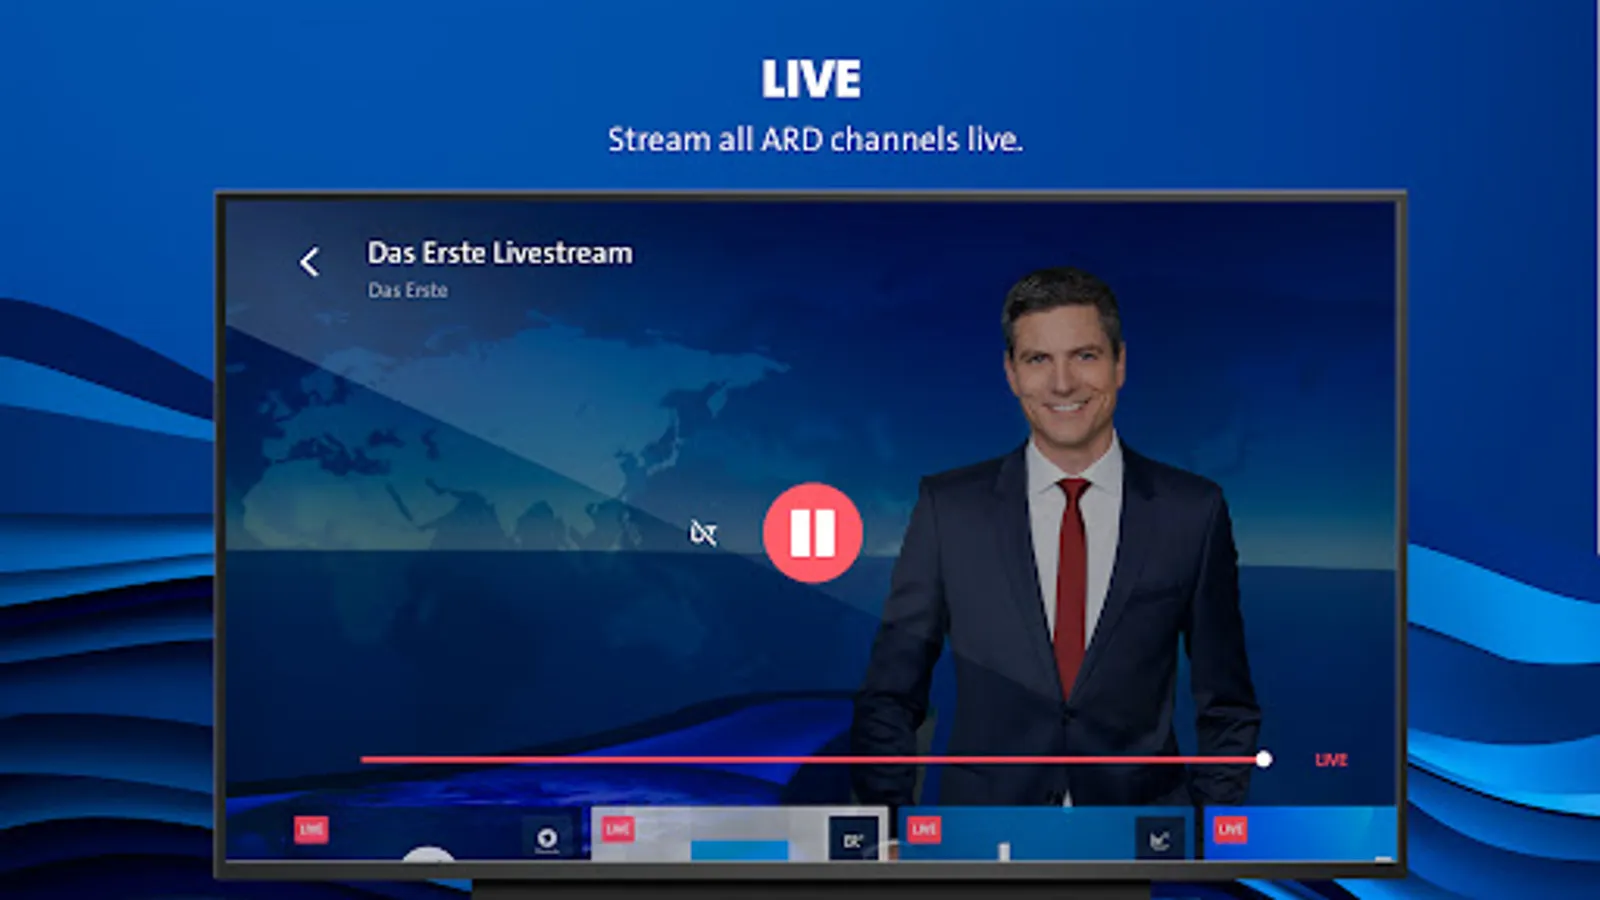This screenshot has height=900, width=1600.
Task: Open the third live channel tile
Action: click(1046, 834)
